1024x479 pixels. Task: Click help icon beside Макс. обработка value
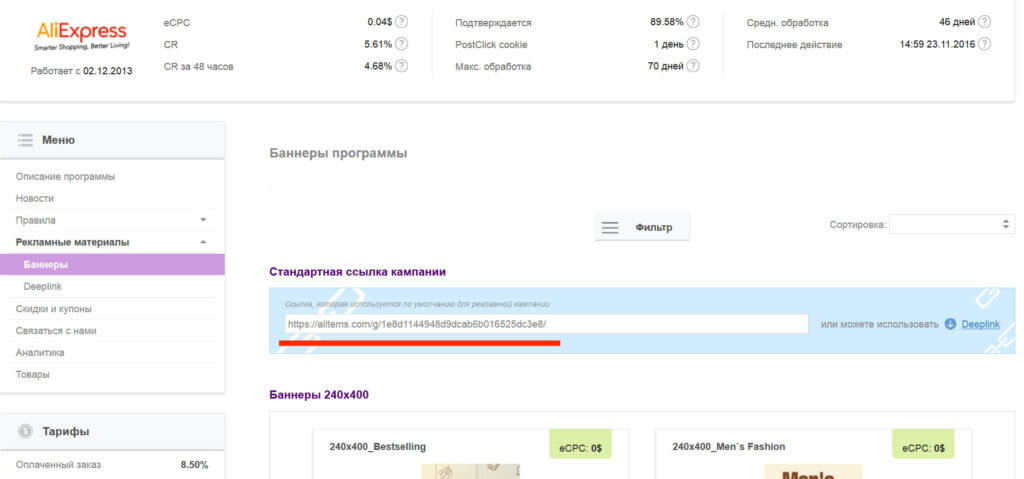(x=693, y=66)
